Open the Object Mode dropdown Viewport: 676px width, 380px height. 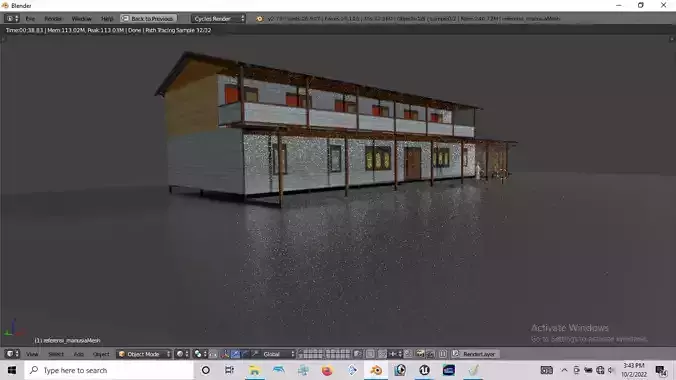coord(144,354)
